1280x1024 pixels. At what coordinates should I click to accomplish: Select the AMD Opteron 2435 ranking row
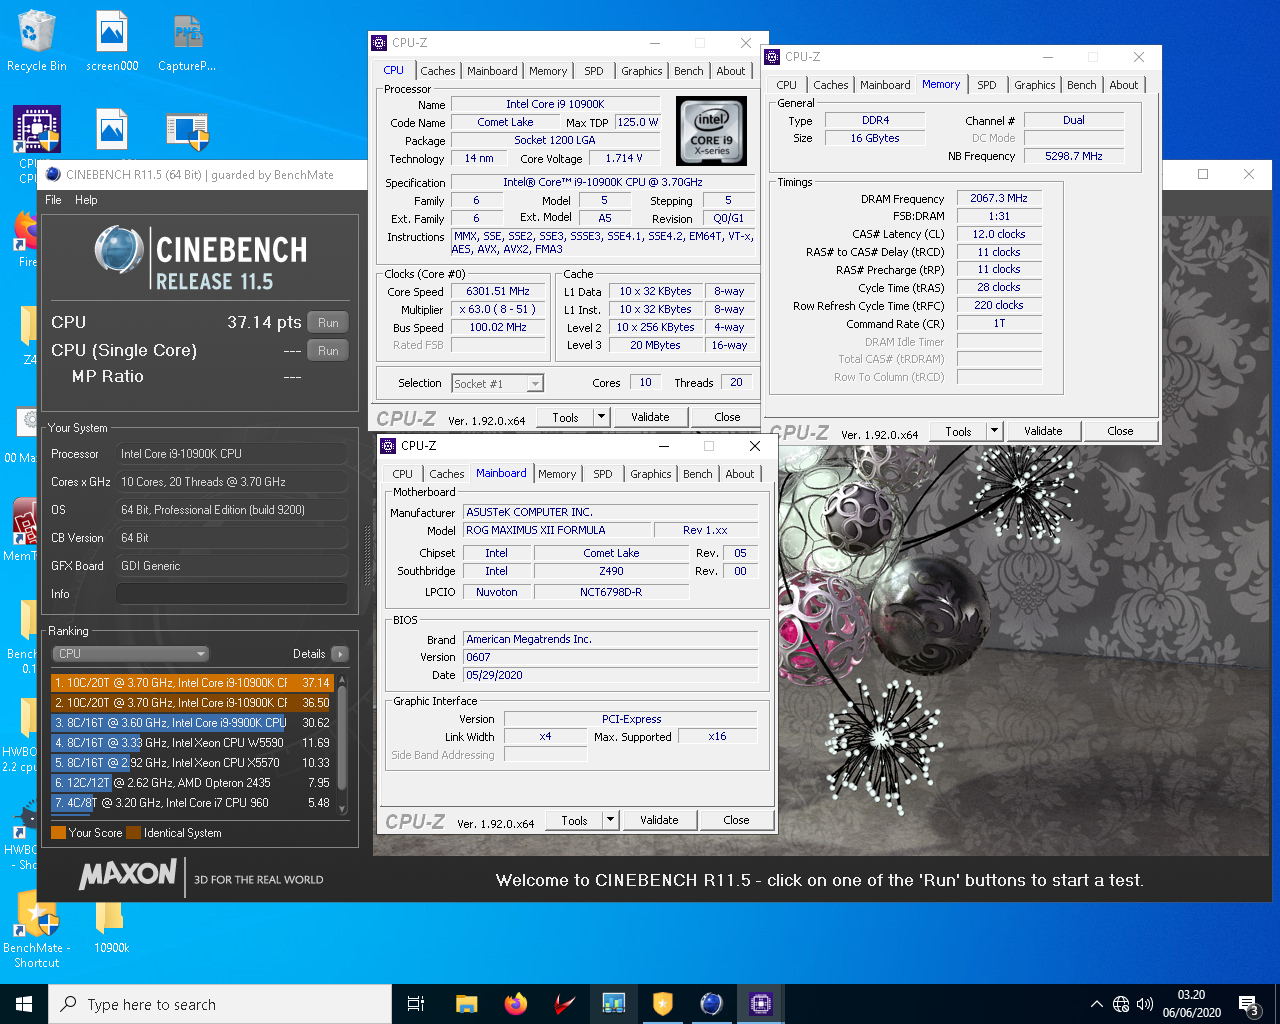(x=192, y=783)
